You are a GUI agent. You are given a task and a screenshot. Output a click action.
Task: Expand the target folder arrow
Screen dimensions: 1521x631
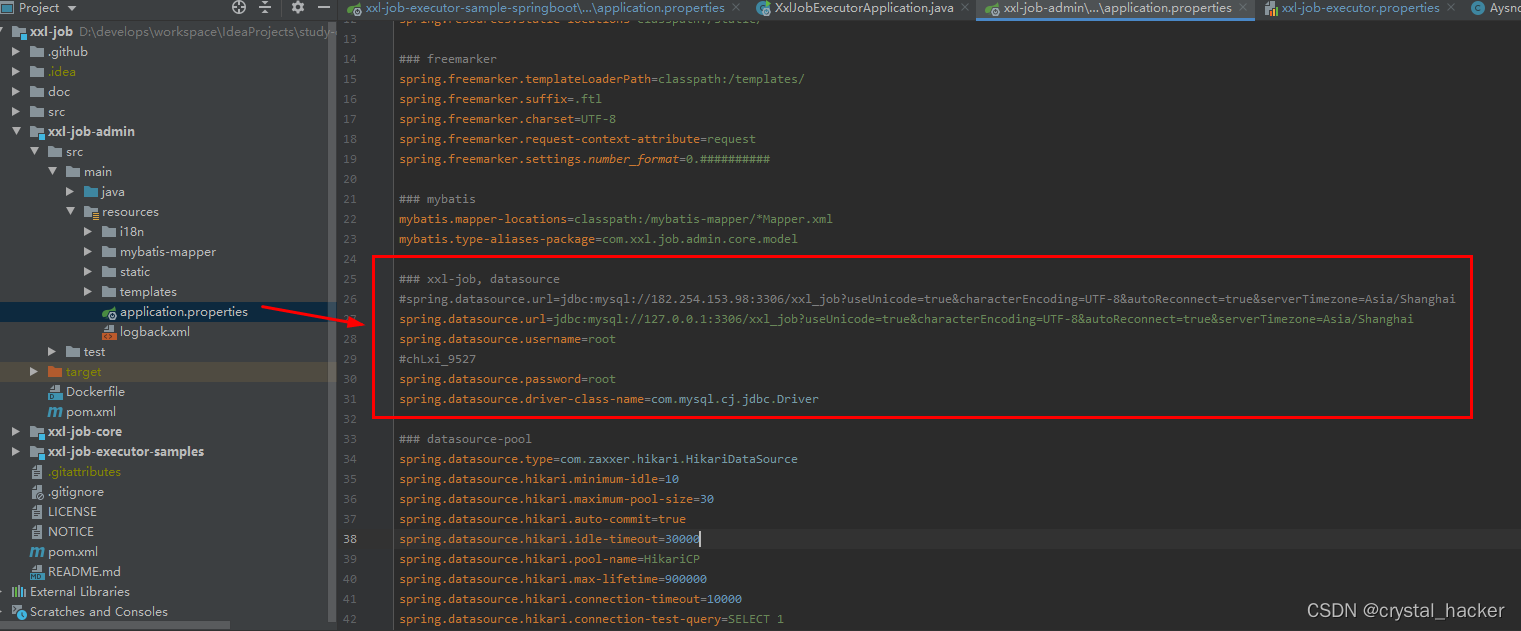34,371
